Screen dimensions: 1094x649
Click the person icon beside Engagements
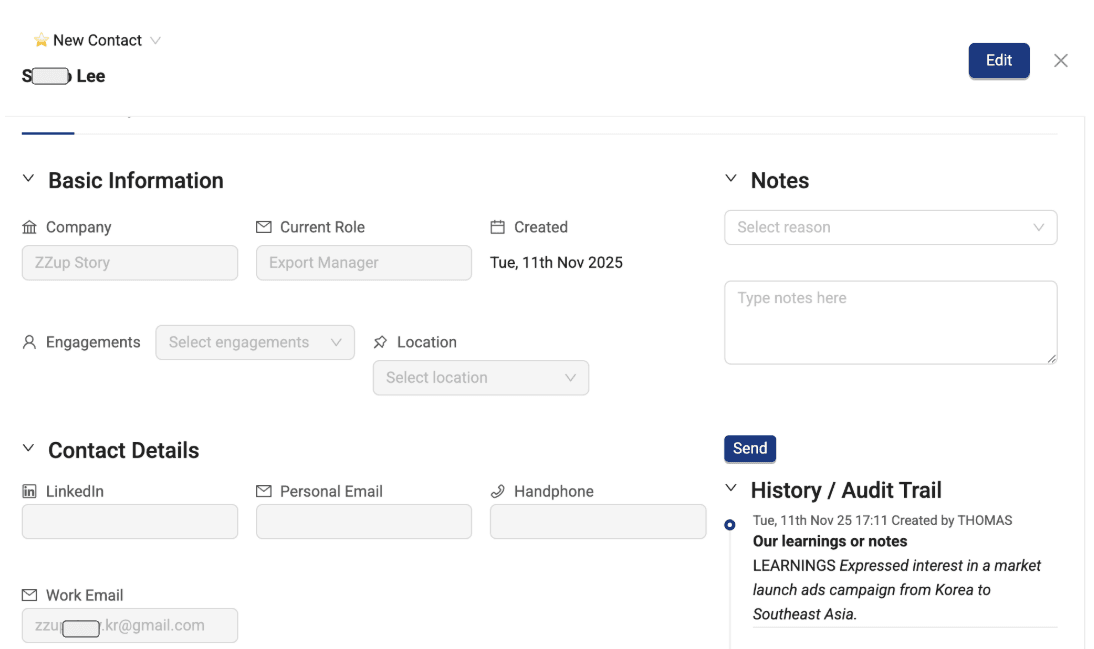click(28, 342)
